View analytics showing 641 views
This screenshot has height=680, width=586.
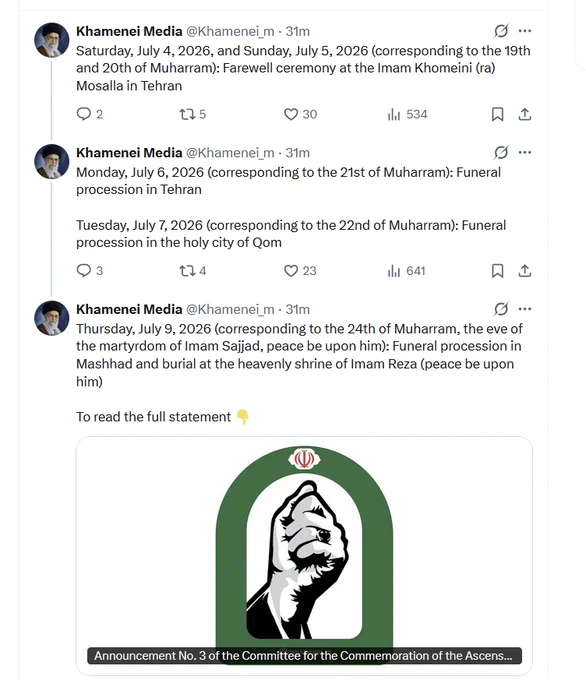tap(406, 271)
